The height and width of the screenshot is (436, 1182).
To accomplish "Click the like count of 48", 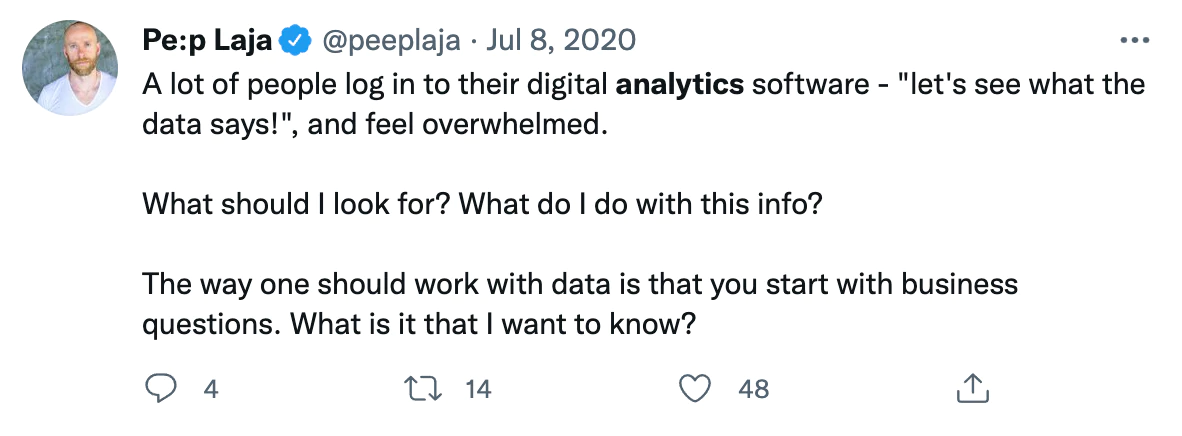I will pyautogui.click(x=753, y=389).
